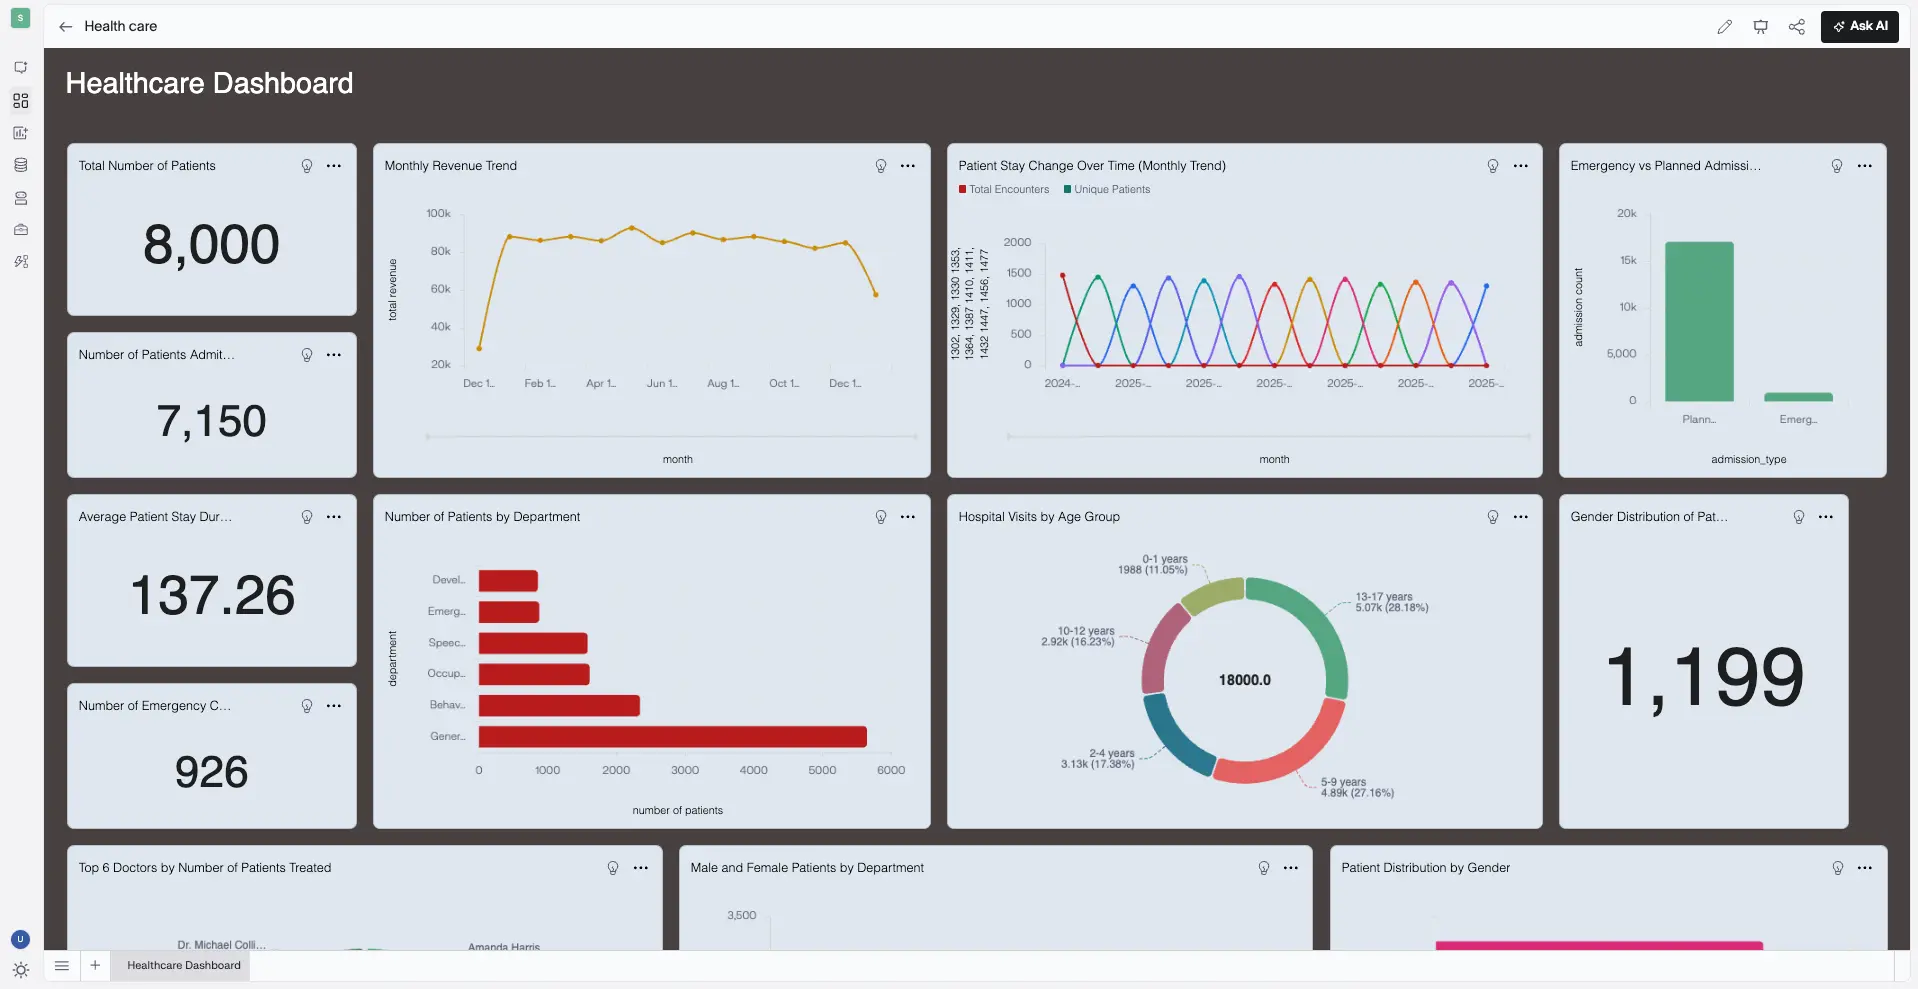The height and width of the screenshot is (989, 1918).
Task: Go back using the arrow beside Health care
Action: (x=66, y=27)
